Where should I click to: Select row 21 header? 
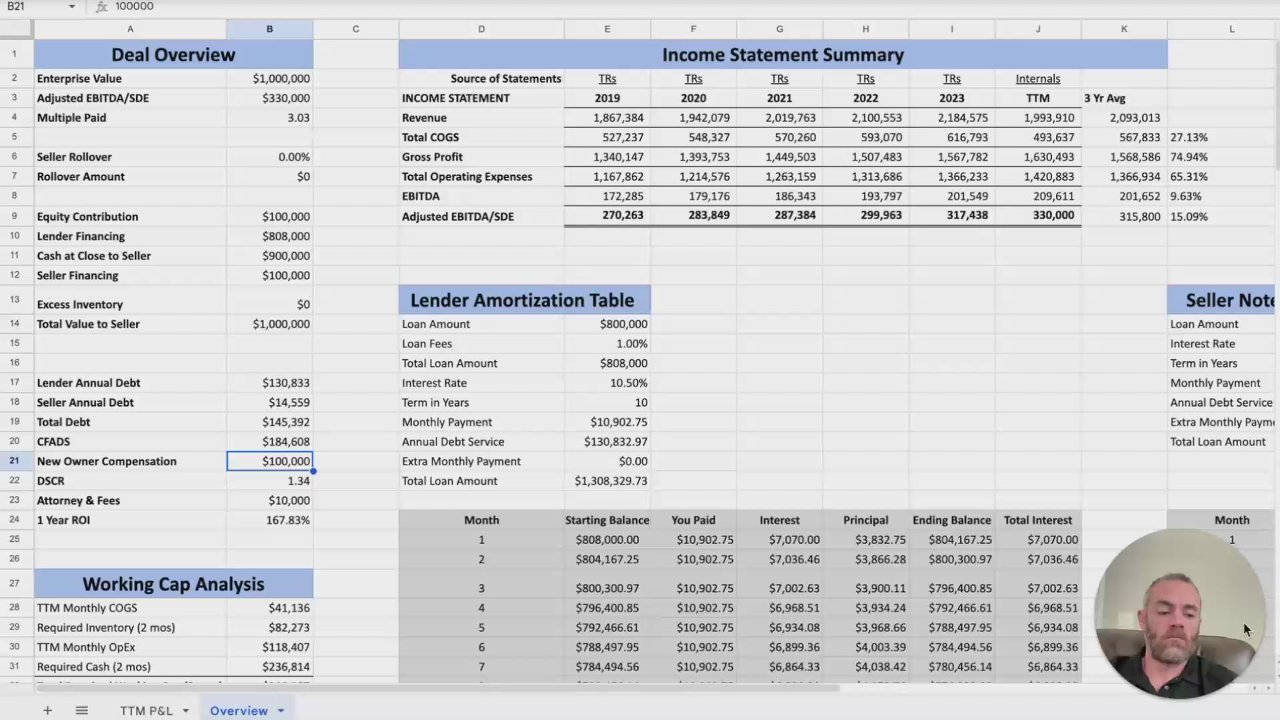coord(15,461)
